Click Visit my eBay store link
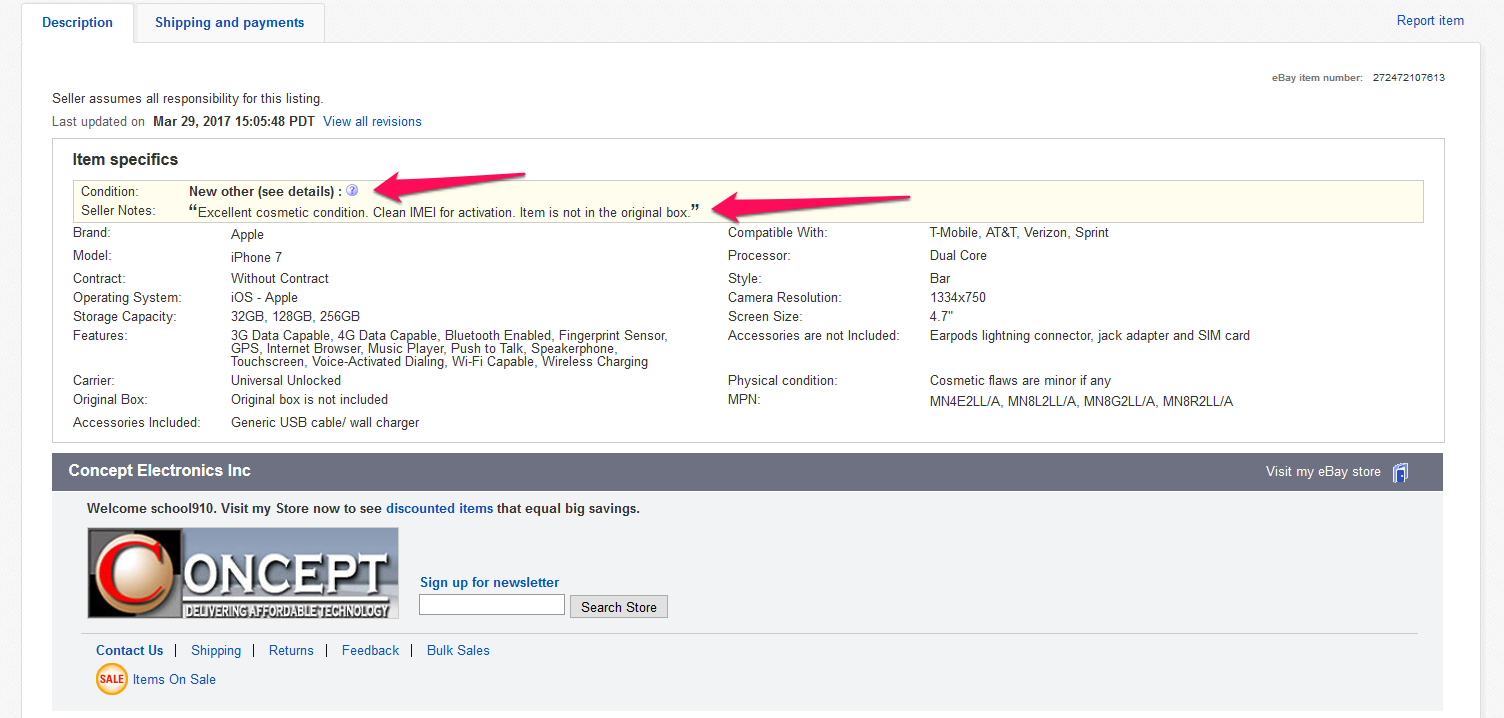The height and width of the screenshot is (718, 1504). pyautogui.click(x=1323, y=471)
